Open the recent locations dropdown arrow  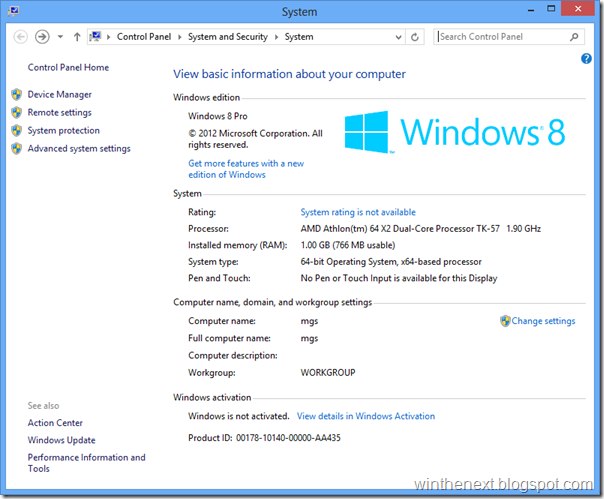tap(60, 37)
